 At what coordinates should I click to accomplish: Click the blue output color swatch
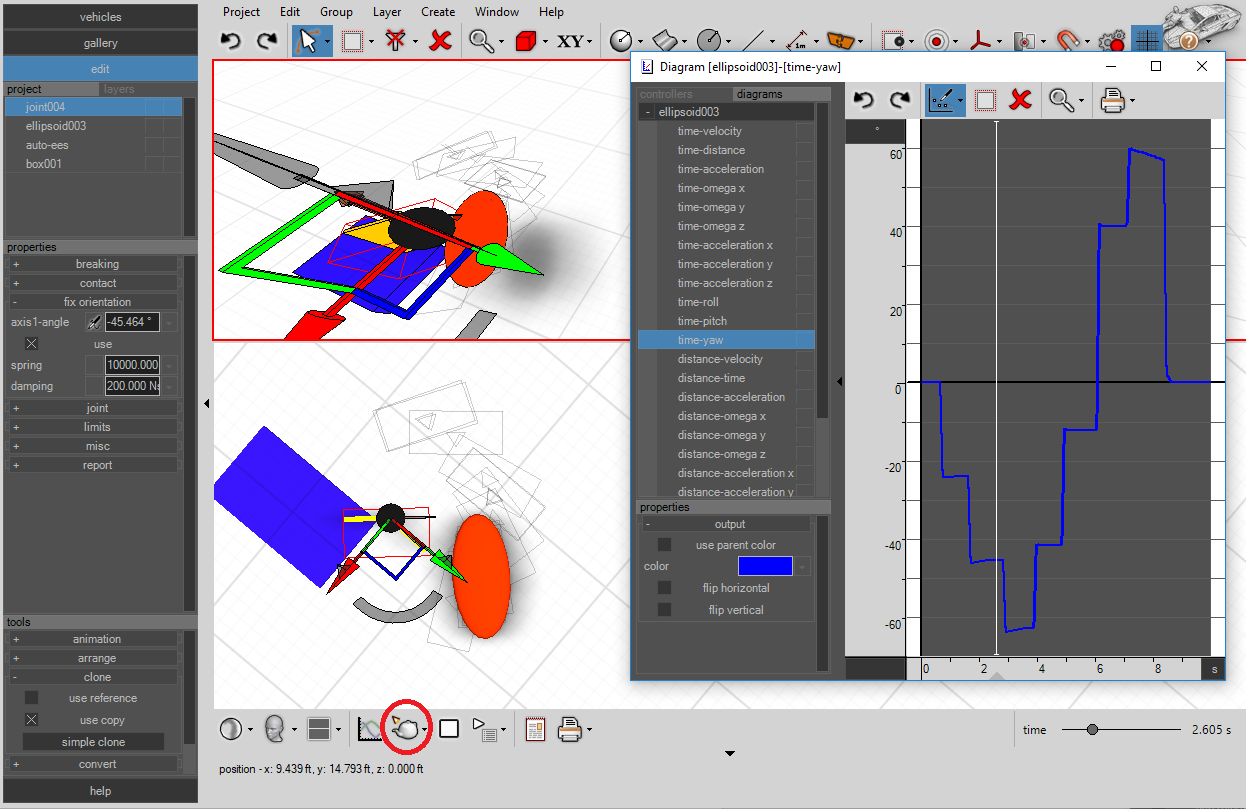point(765,566)
